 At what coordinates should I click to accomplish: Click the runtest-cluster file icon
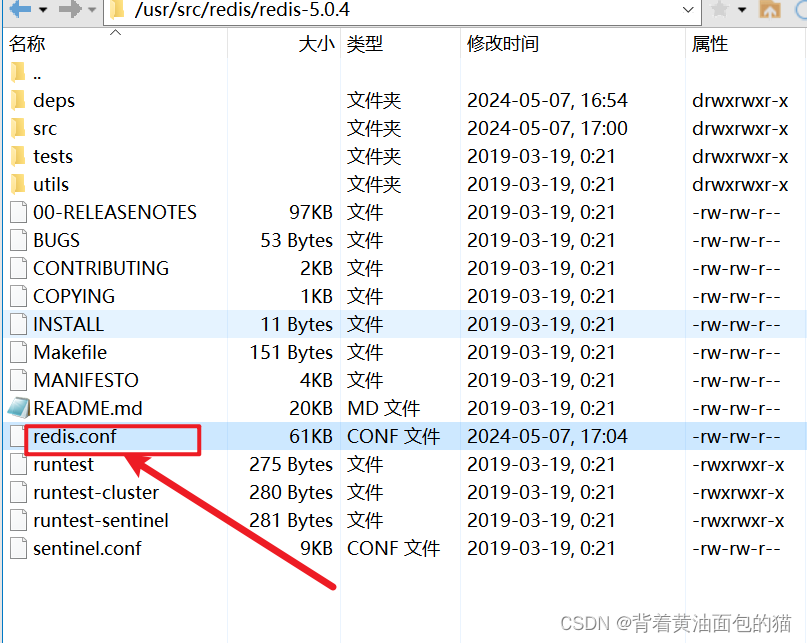click(19, 492)
